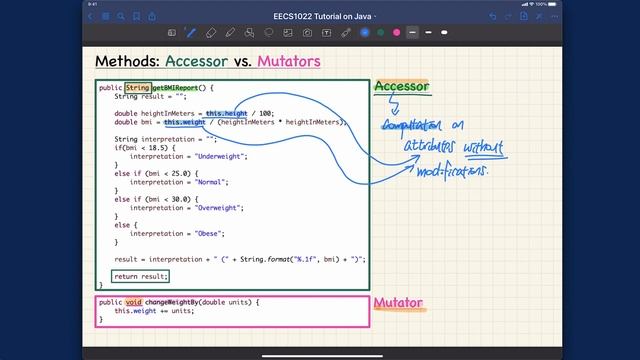Add a new page to the notebook

tap(524, 16)
